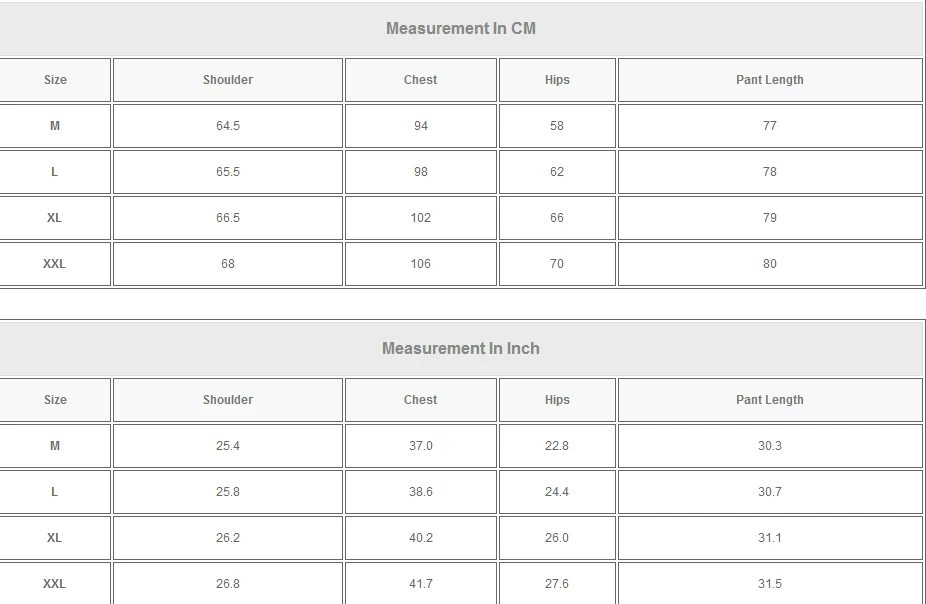Select the XXL size cell in the Inch table

(55, 584)
